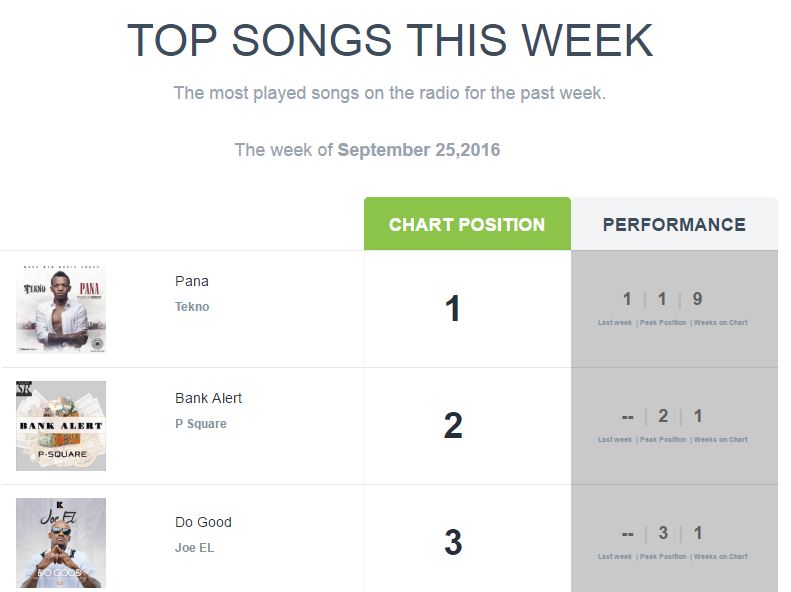Viewport: 791px width, 592px height.
Task: Click the September 25,2016 week date
Action: point(419,150)
